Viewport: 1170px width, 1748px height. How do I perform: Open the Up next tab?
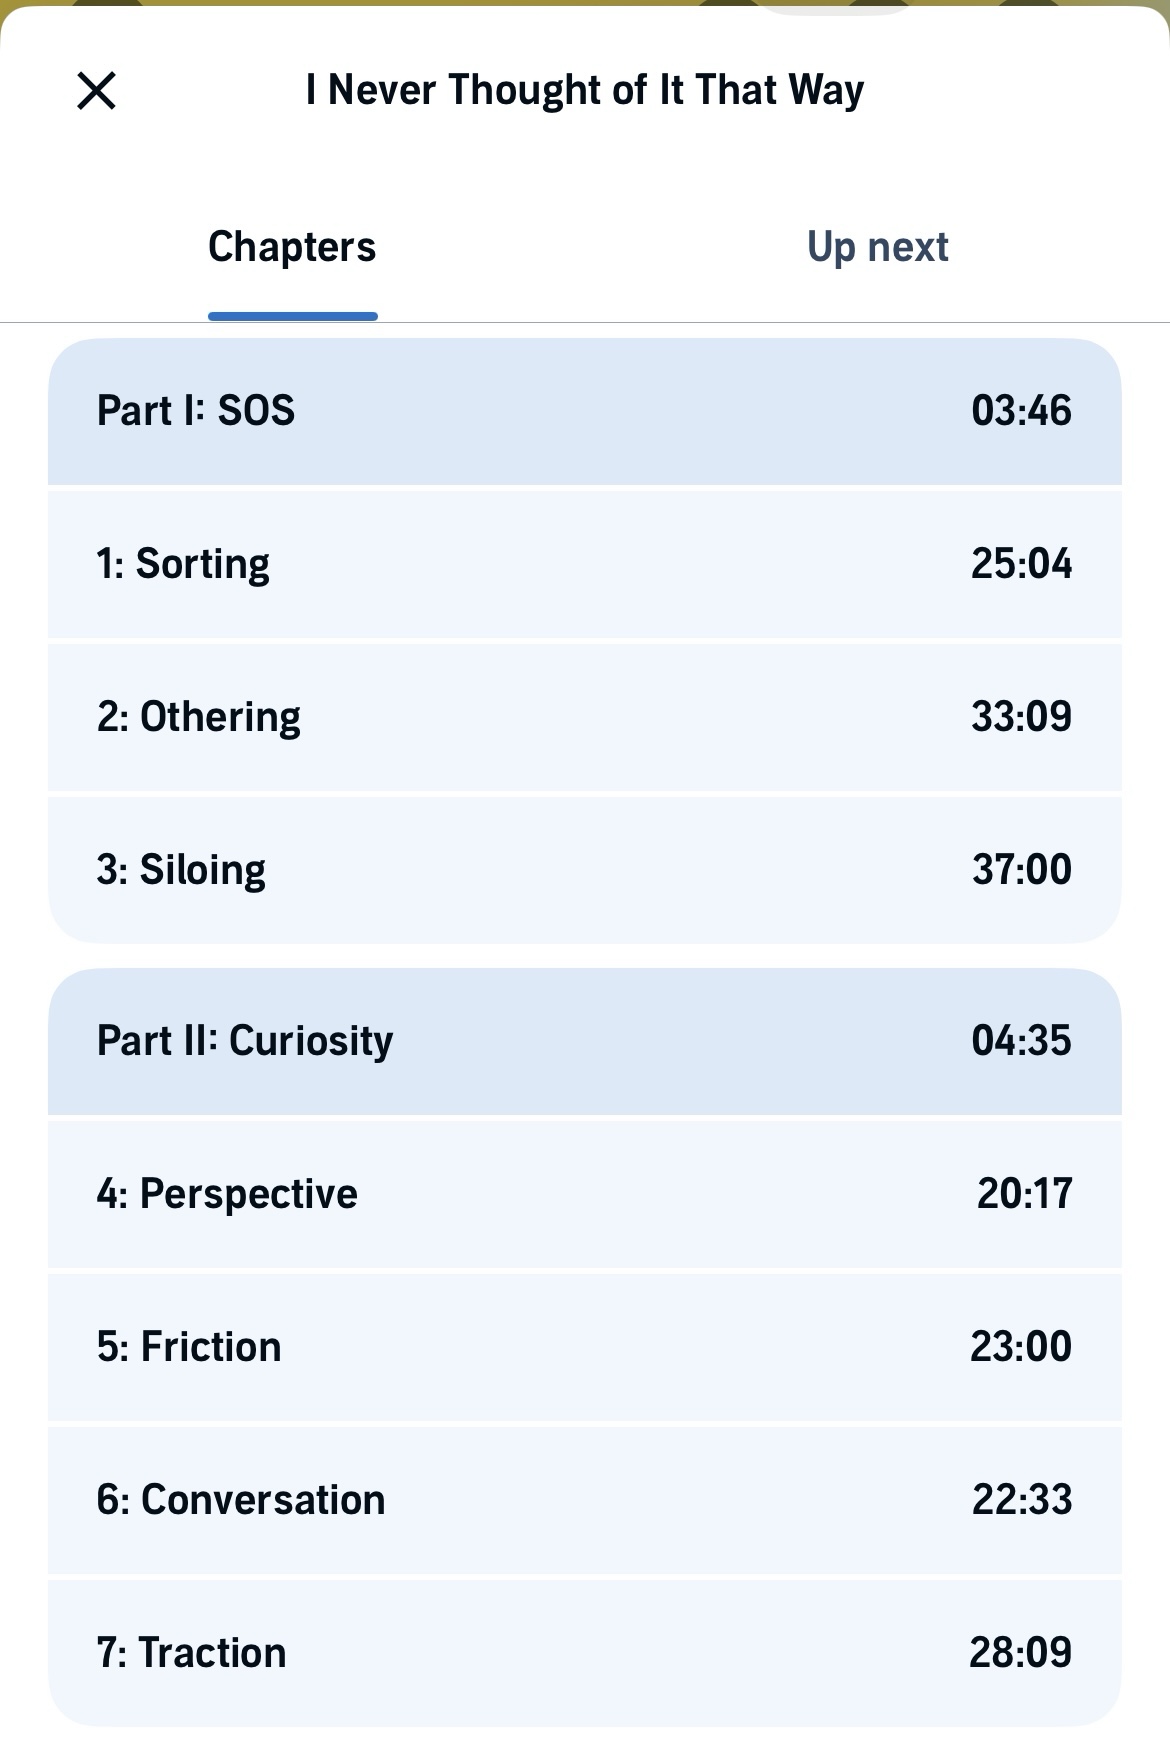coord(877,247)
